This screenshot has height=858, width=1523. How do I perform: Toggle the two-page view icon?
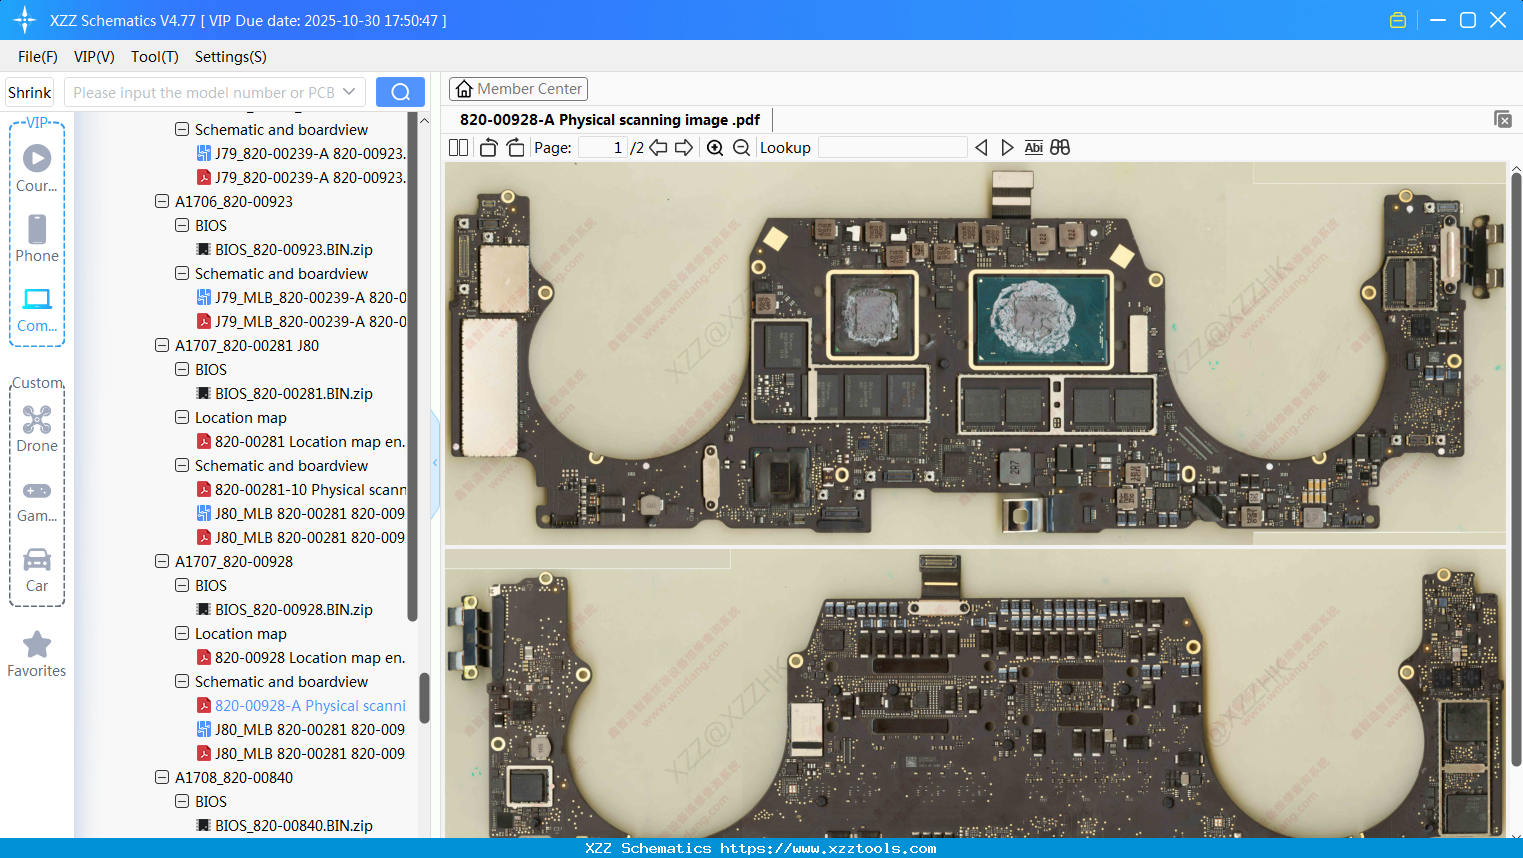[x=459, y=148]
